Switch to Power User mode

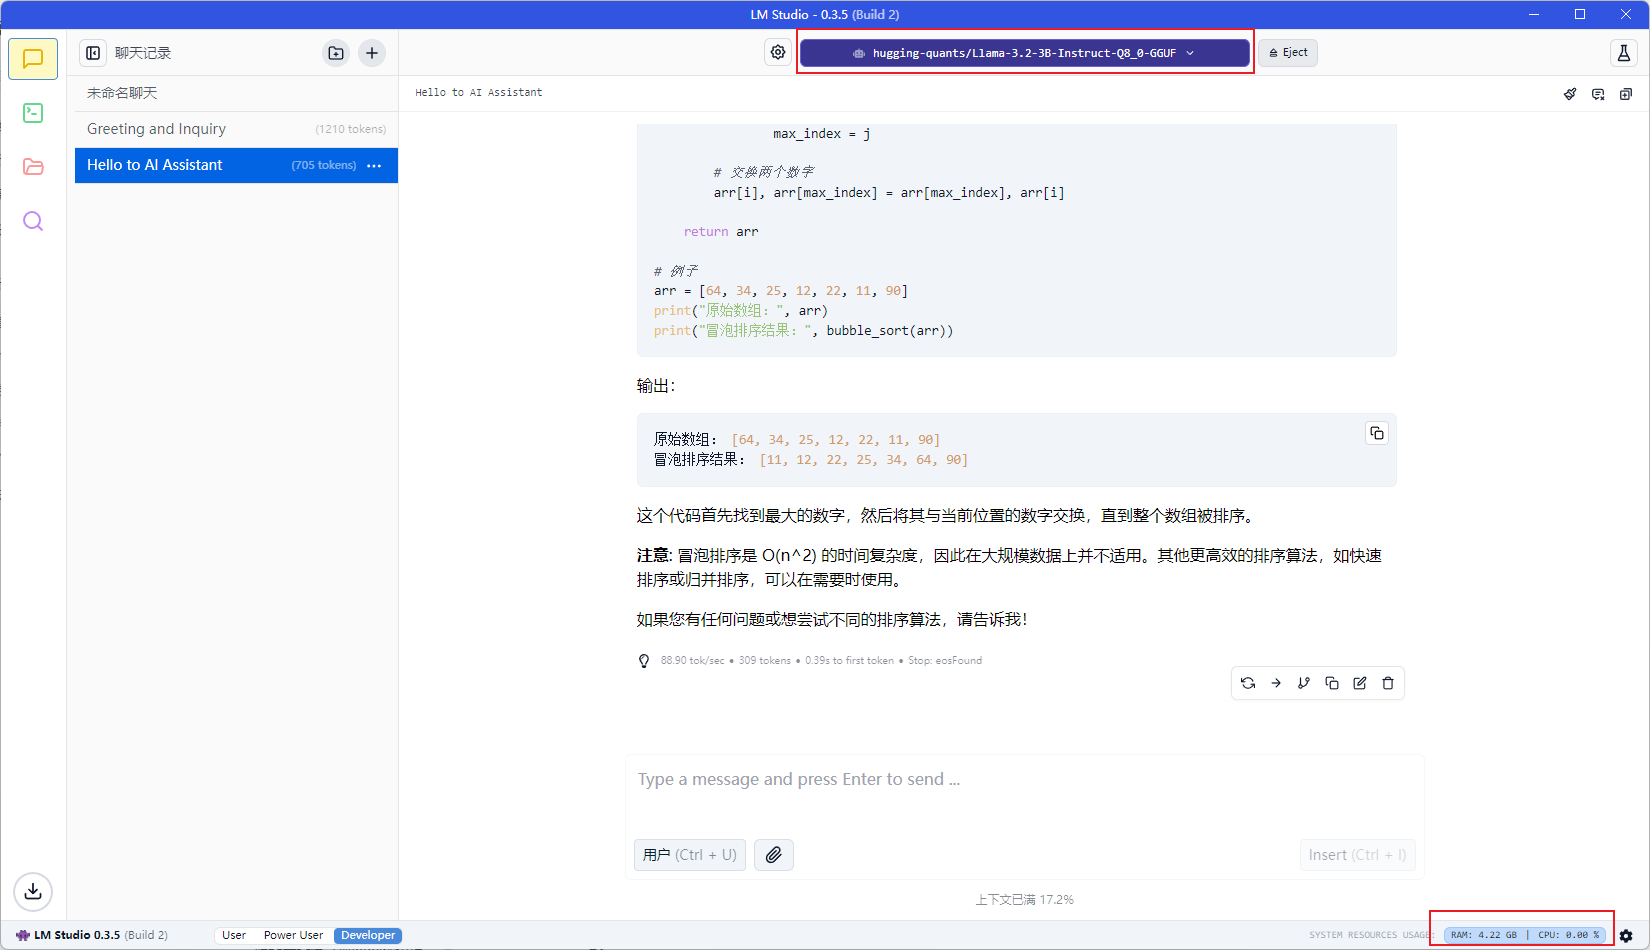pos(293,935)
